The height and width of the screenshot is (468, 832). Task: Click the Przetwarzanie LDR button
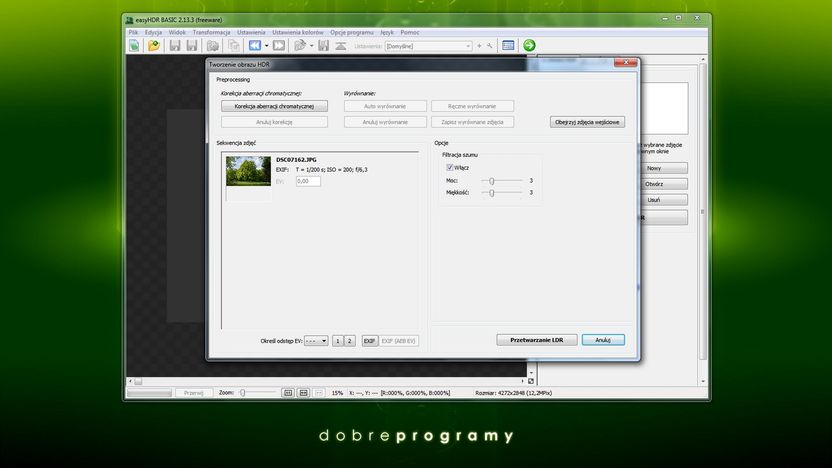[536, 340]
